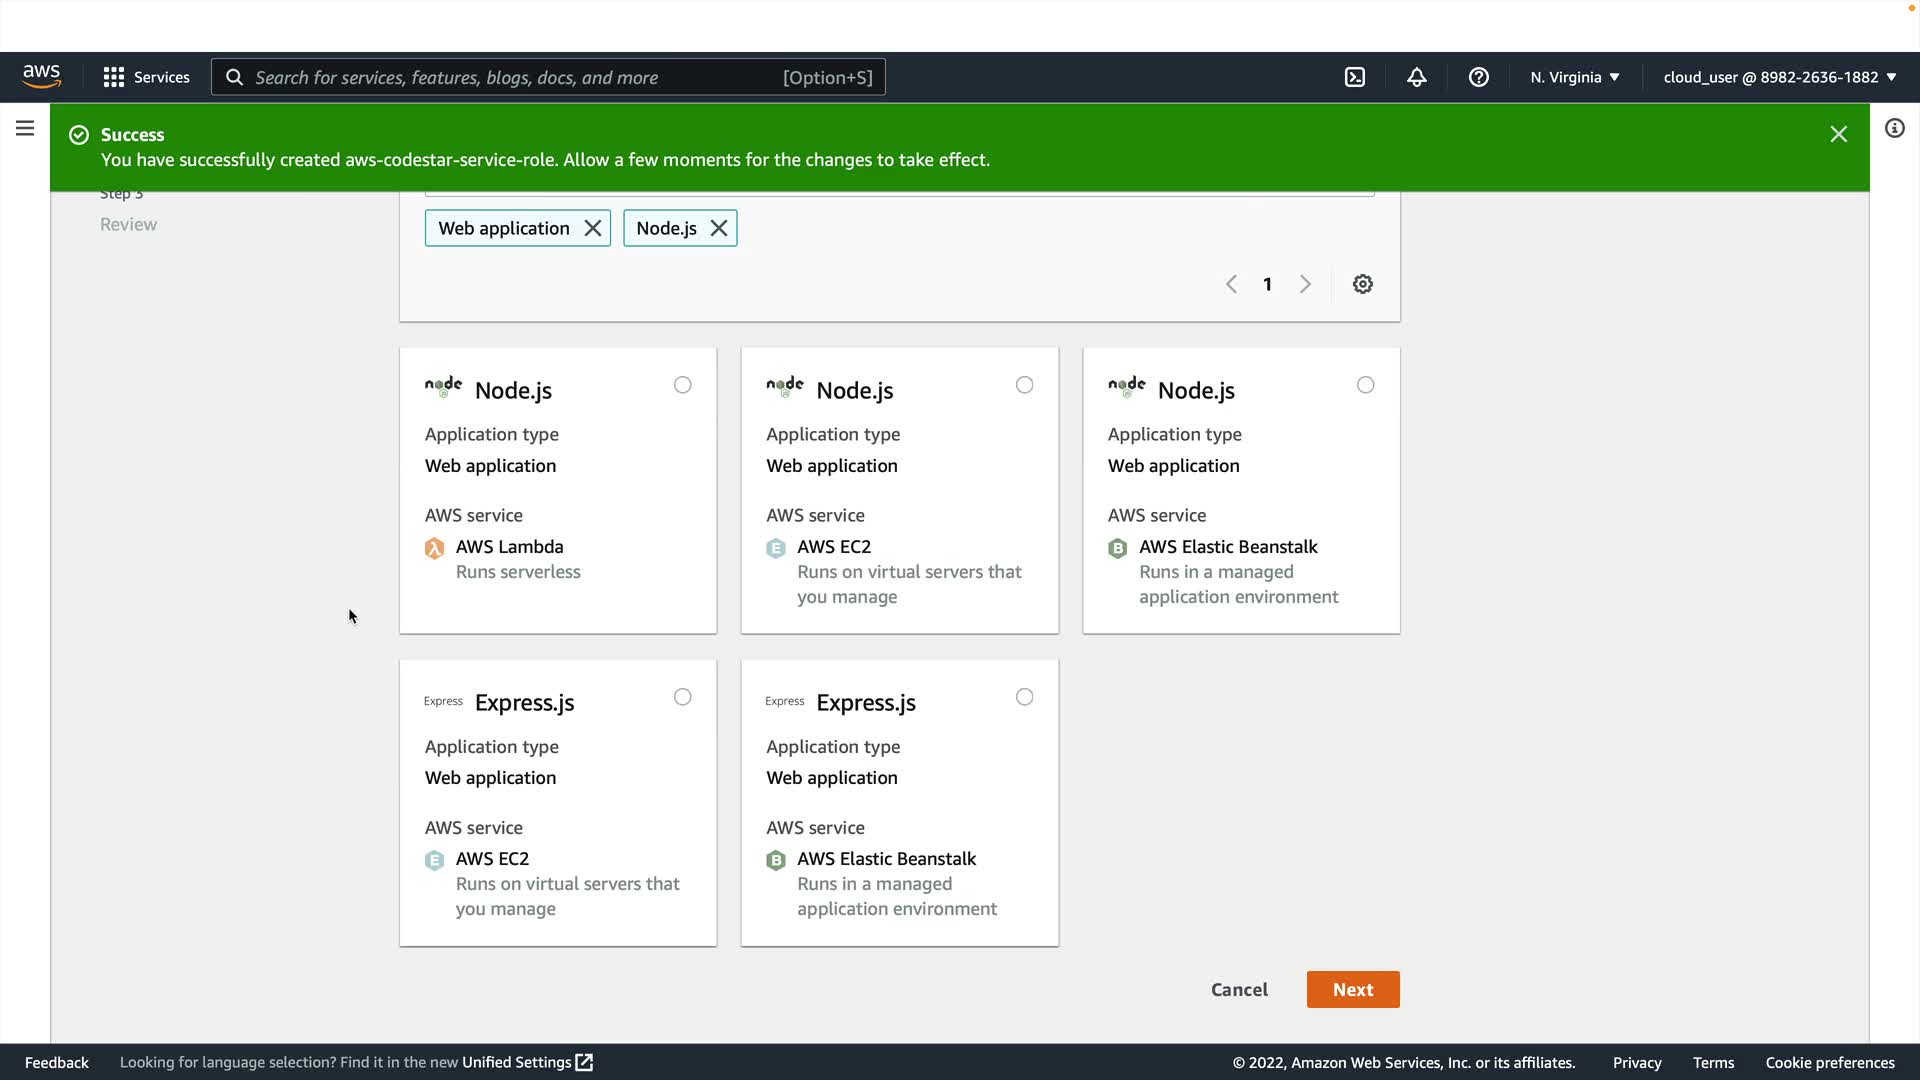Click the Cancel button
This screenshot has height=1080, width=1920.
tap(1239, 989)
